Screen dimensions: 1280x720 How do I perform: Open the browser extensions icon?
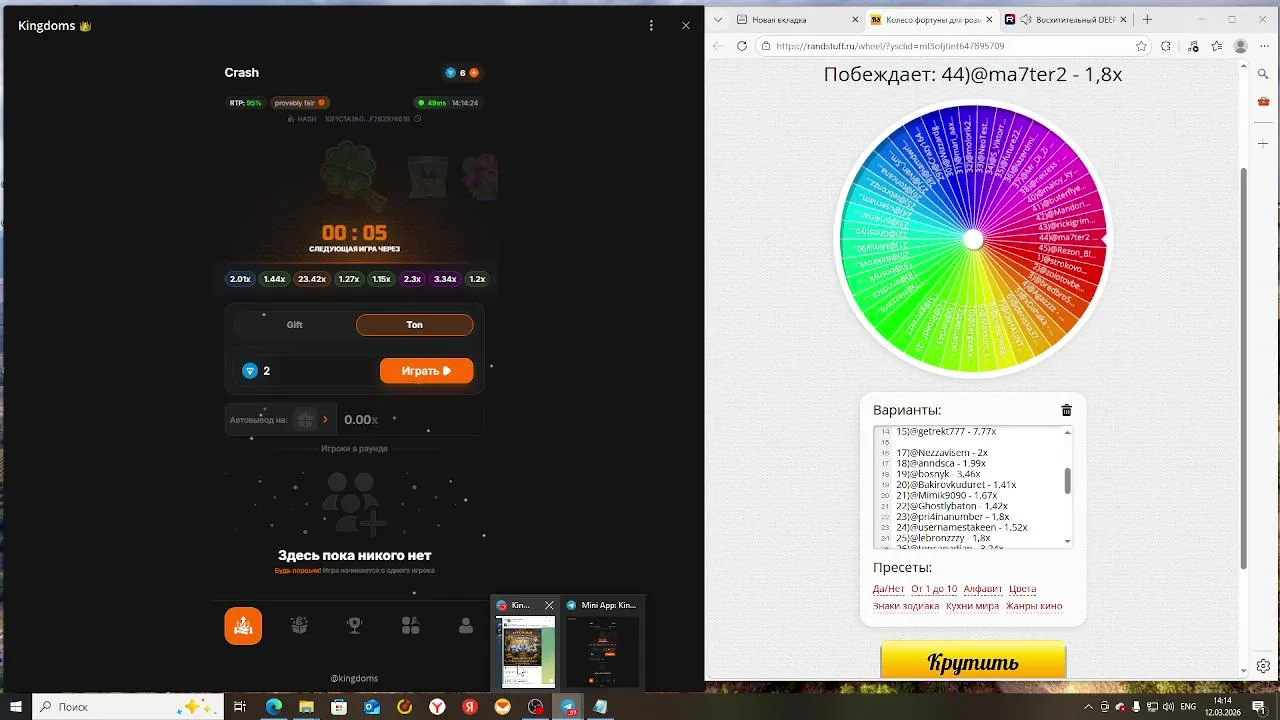coord(1166,46)
